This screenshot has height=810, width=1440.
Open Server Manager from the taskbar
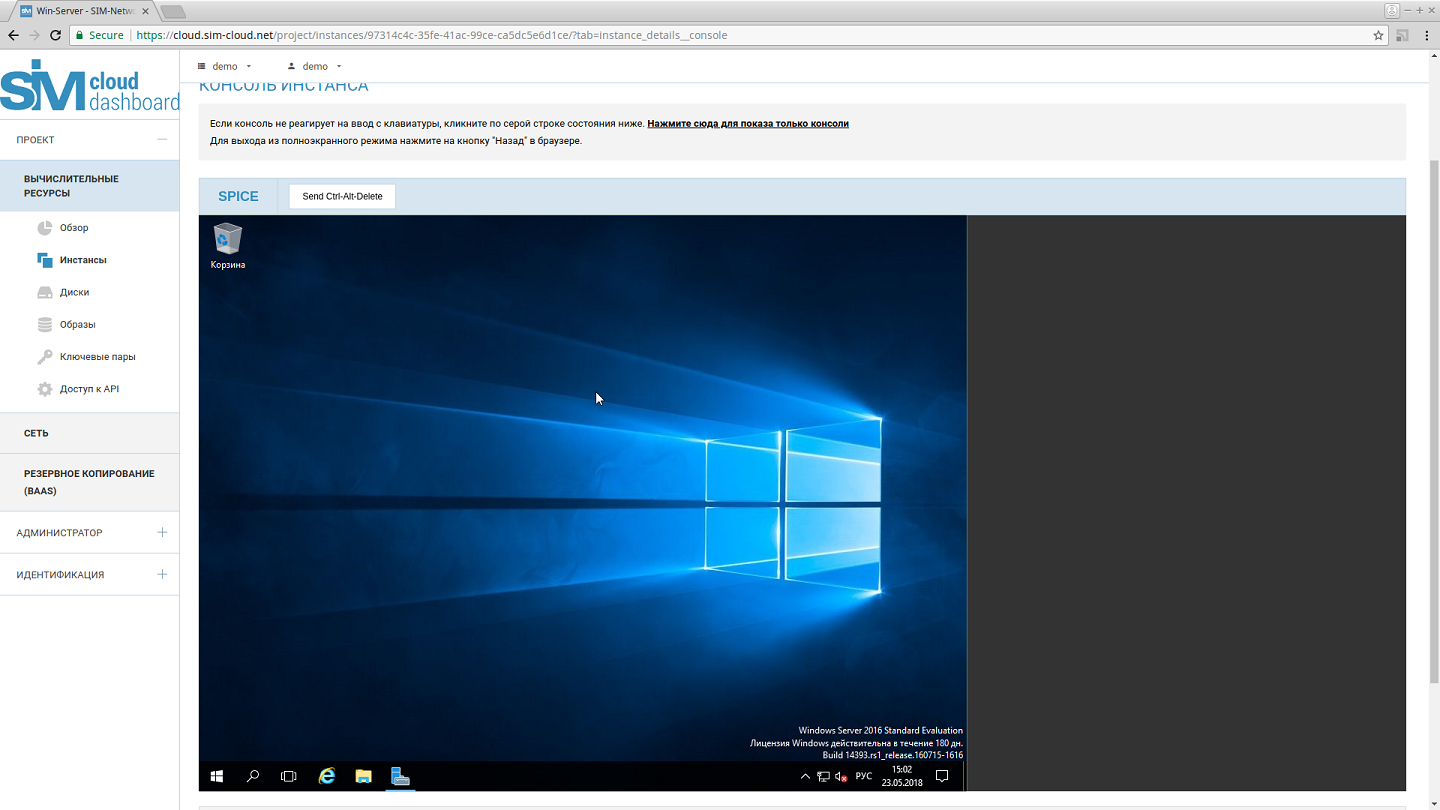click(400, 776)
